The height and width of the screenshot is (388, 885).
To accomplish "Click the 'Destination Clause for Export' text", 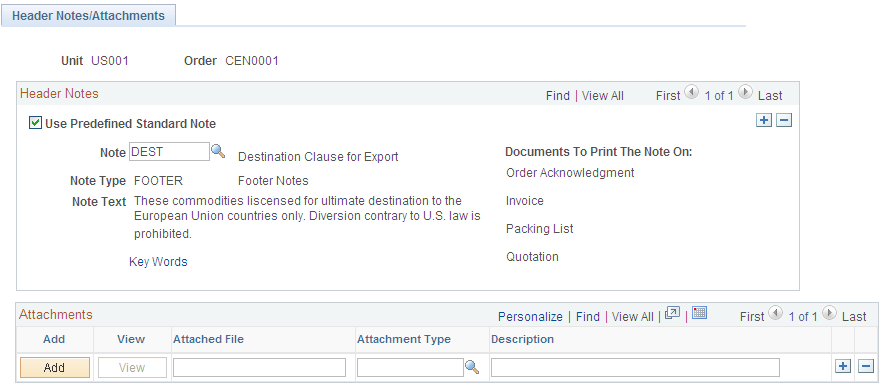I will pyautogui.click(x=318, y=156).
